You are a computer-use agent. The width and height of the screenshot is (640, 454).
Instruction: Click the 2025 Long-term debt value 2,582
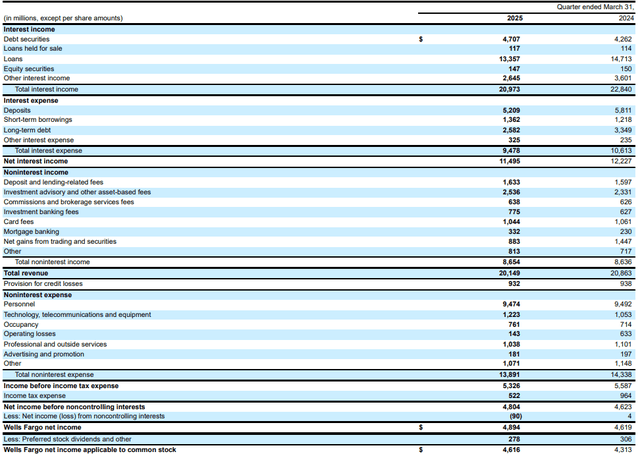coord(511,130)
